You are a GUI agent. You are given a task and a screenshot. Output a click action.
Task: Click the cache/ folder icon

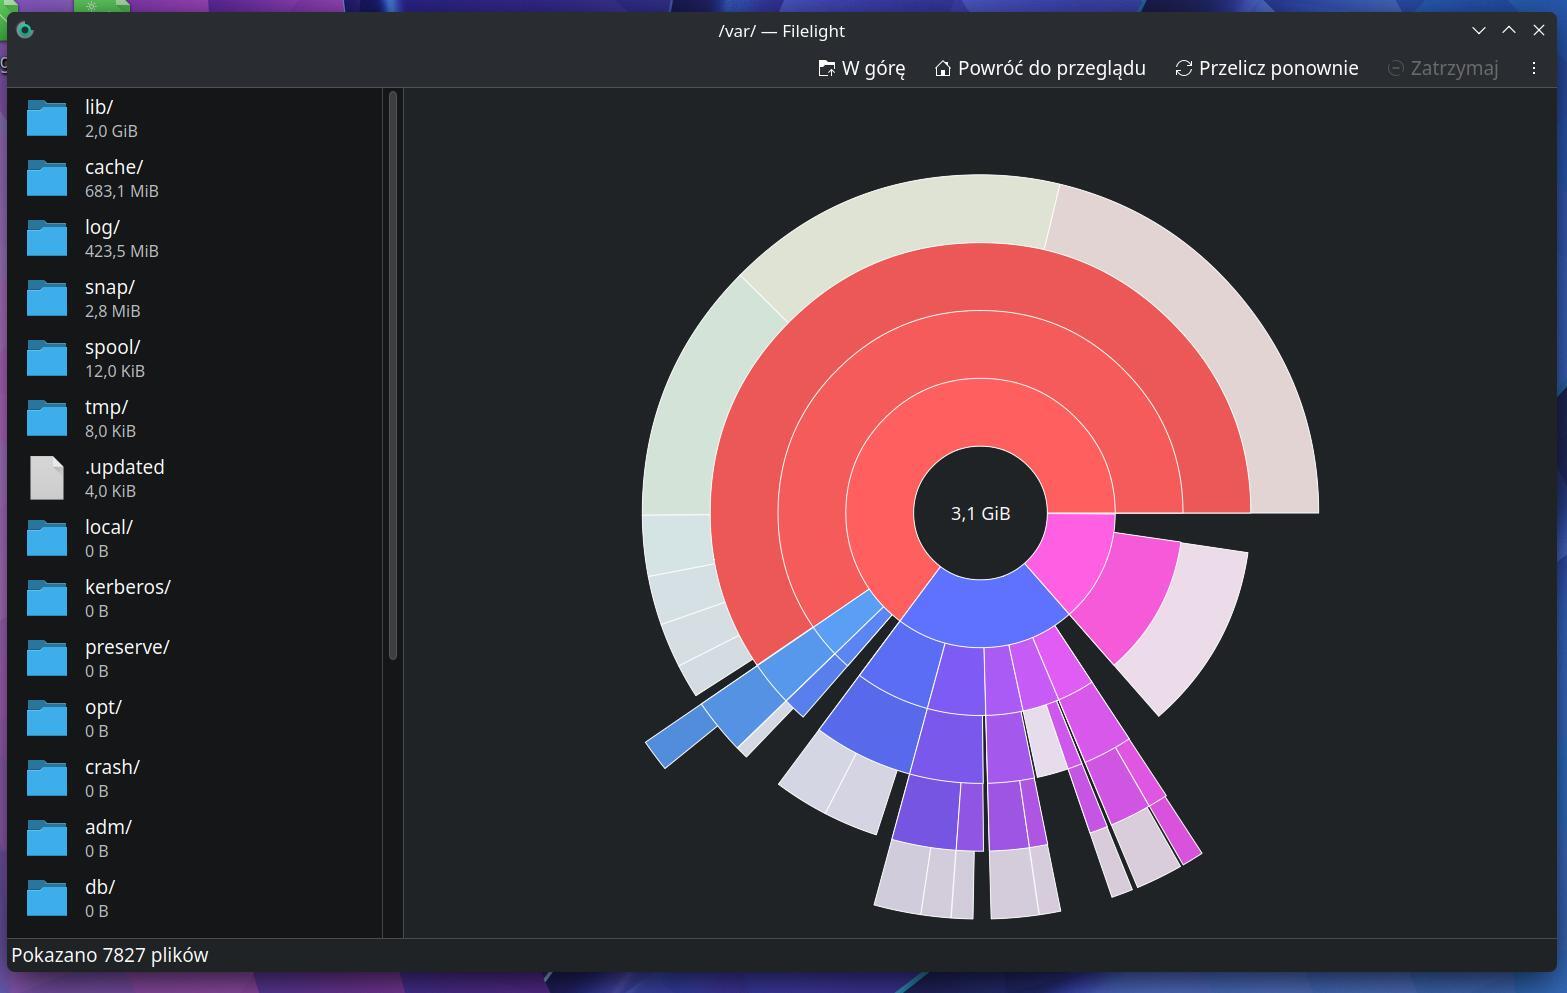[46, 178]
